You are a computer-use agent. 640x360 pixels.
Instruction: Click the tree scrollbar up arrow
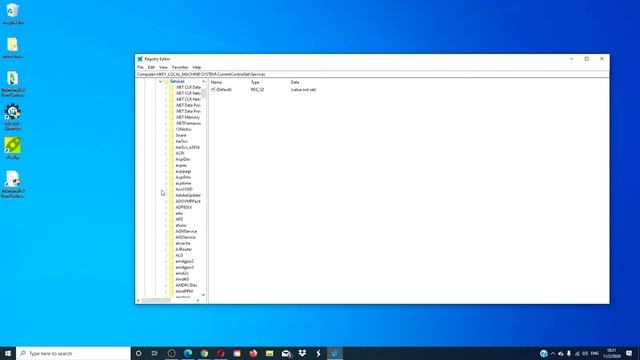pyautogui.click(x=203, y=82)
